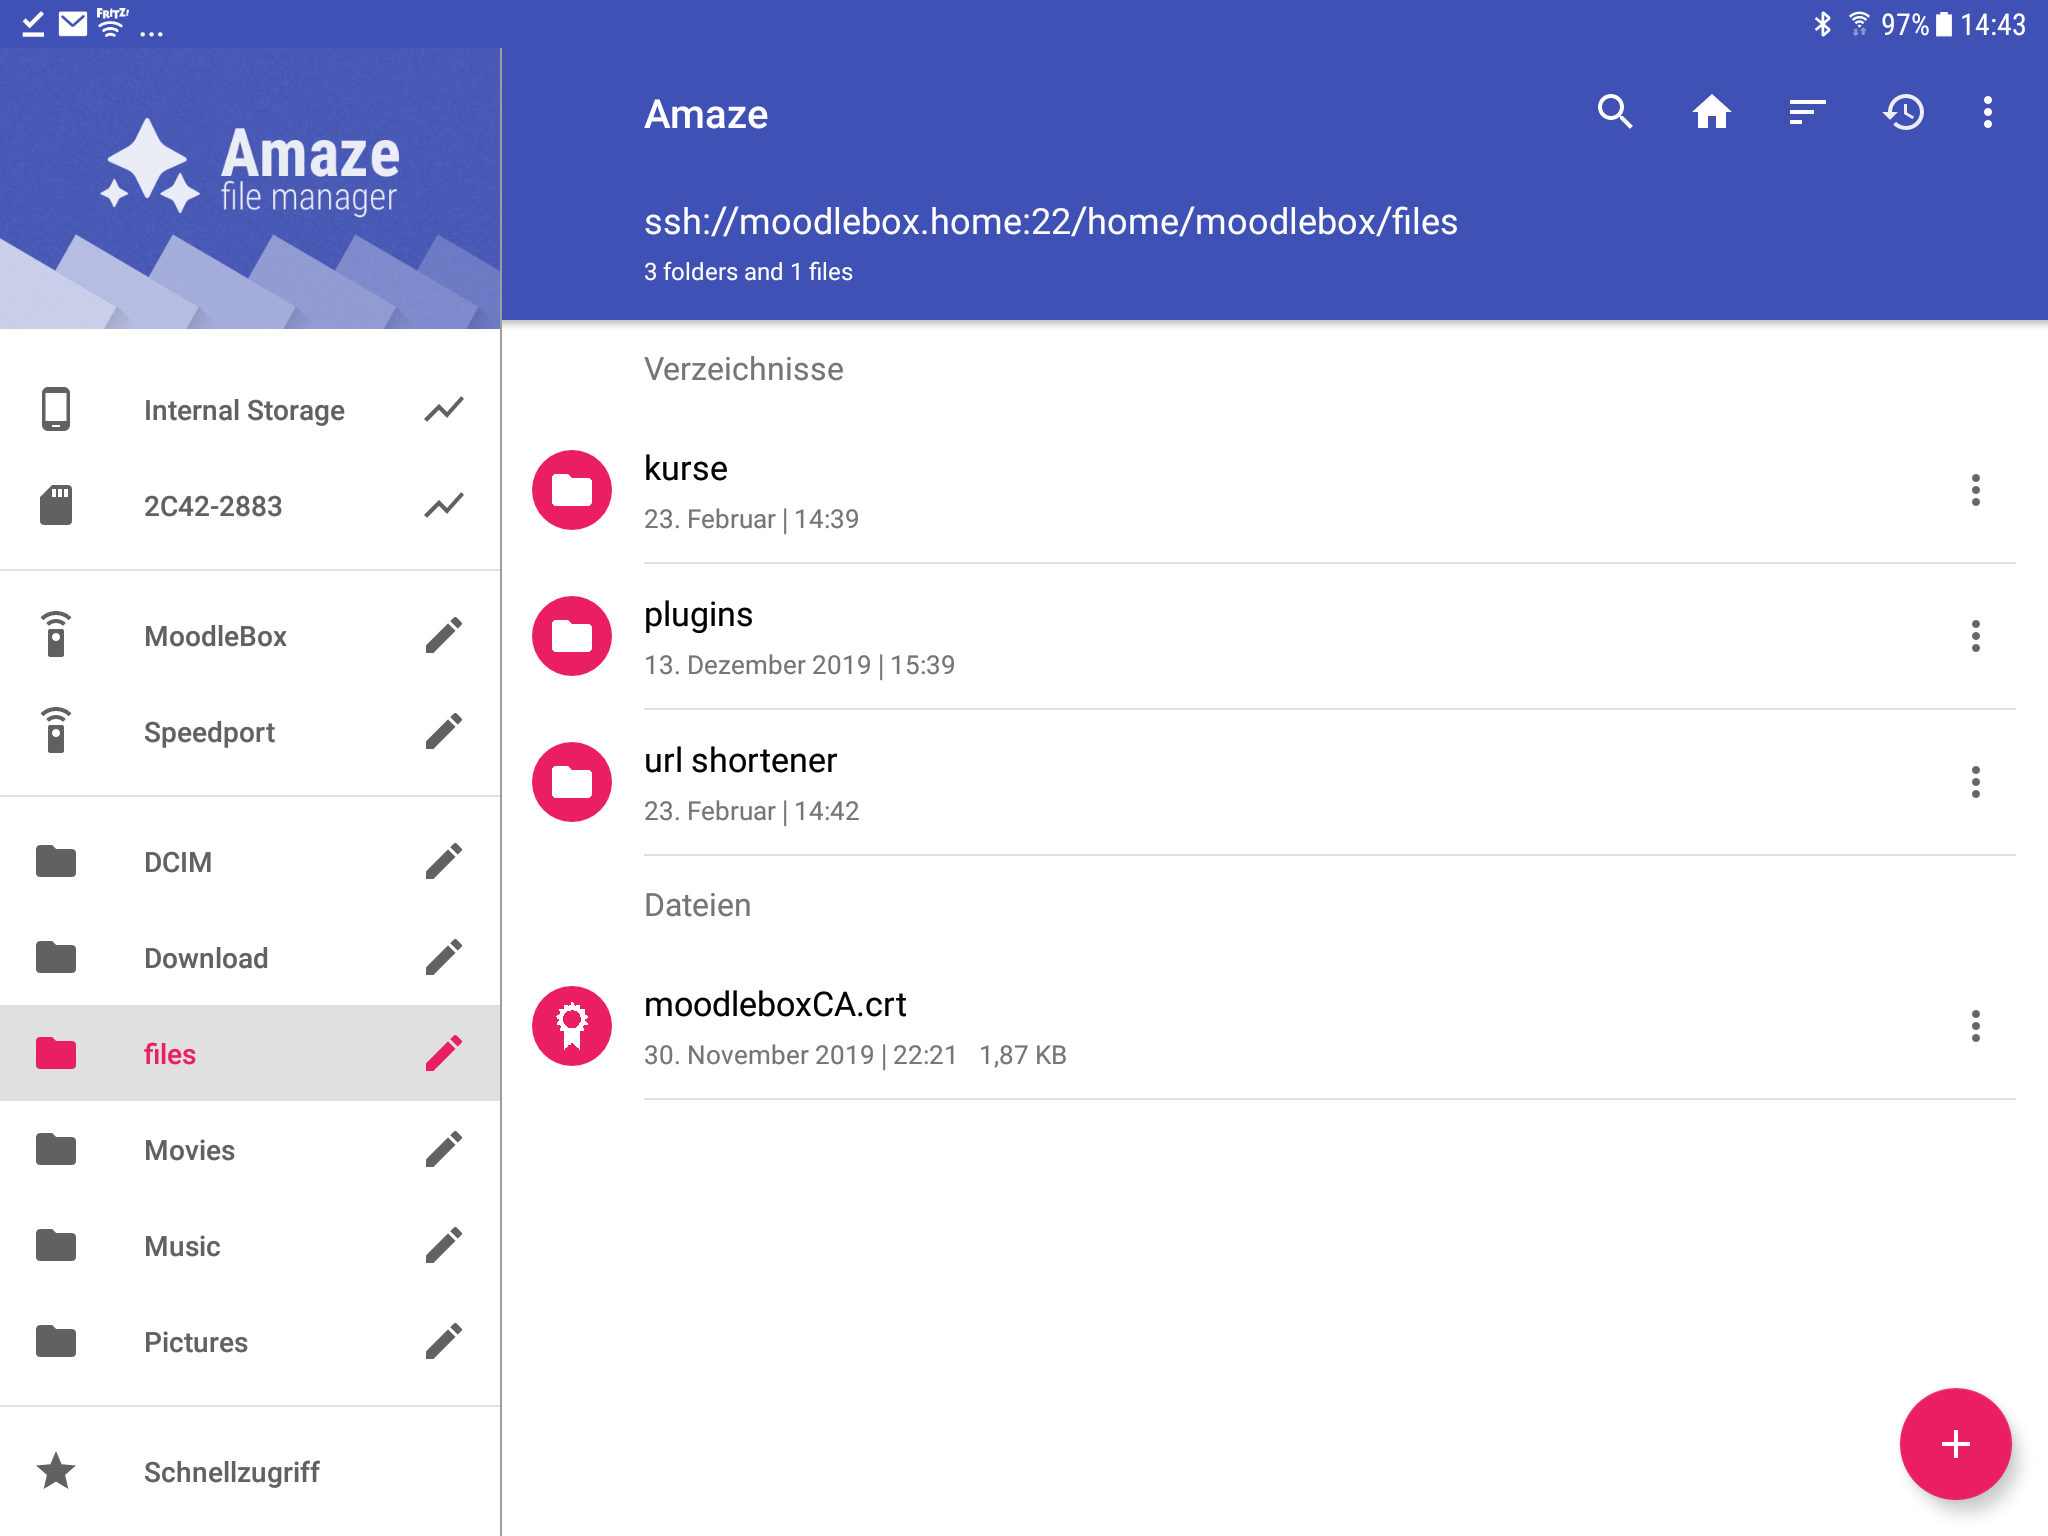Image resolution: width=2048 pixels, height=1536 pixels.
Task: Select the files bookmark
Action: (250, 1054)
